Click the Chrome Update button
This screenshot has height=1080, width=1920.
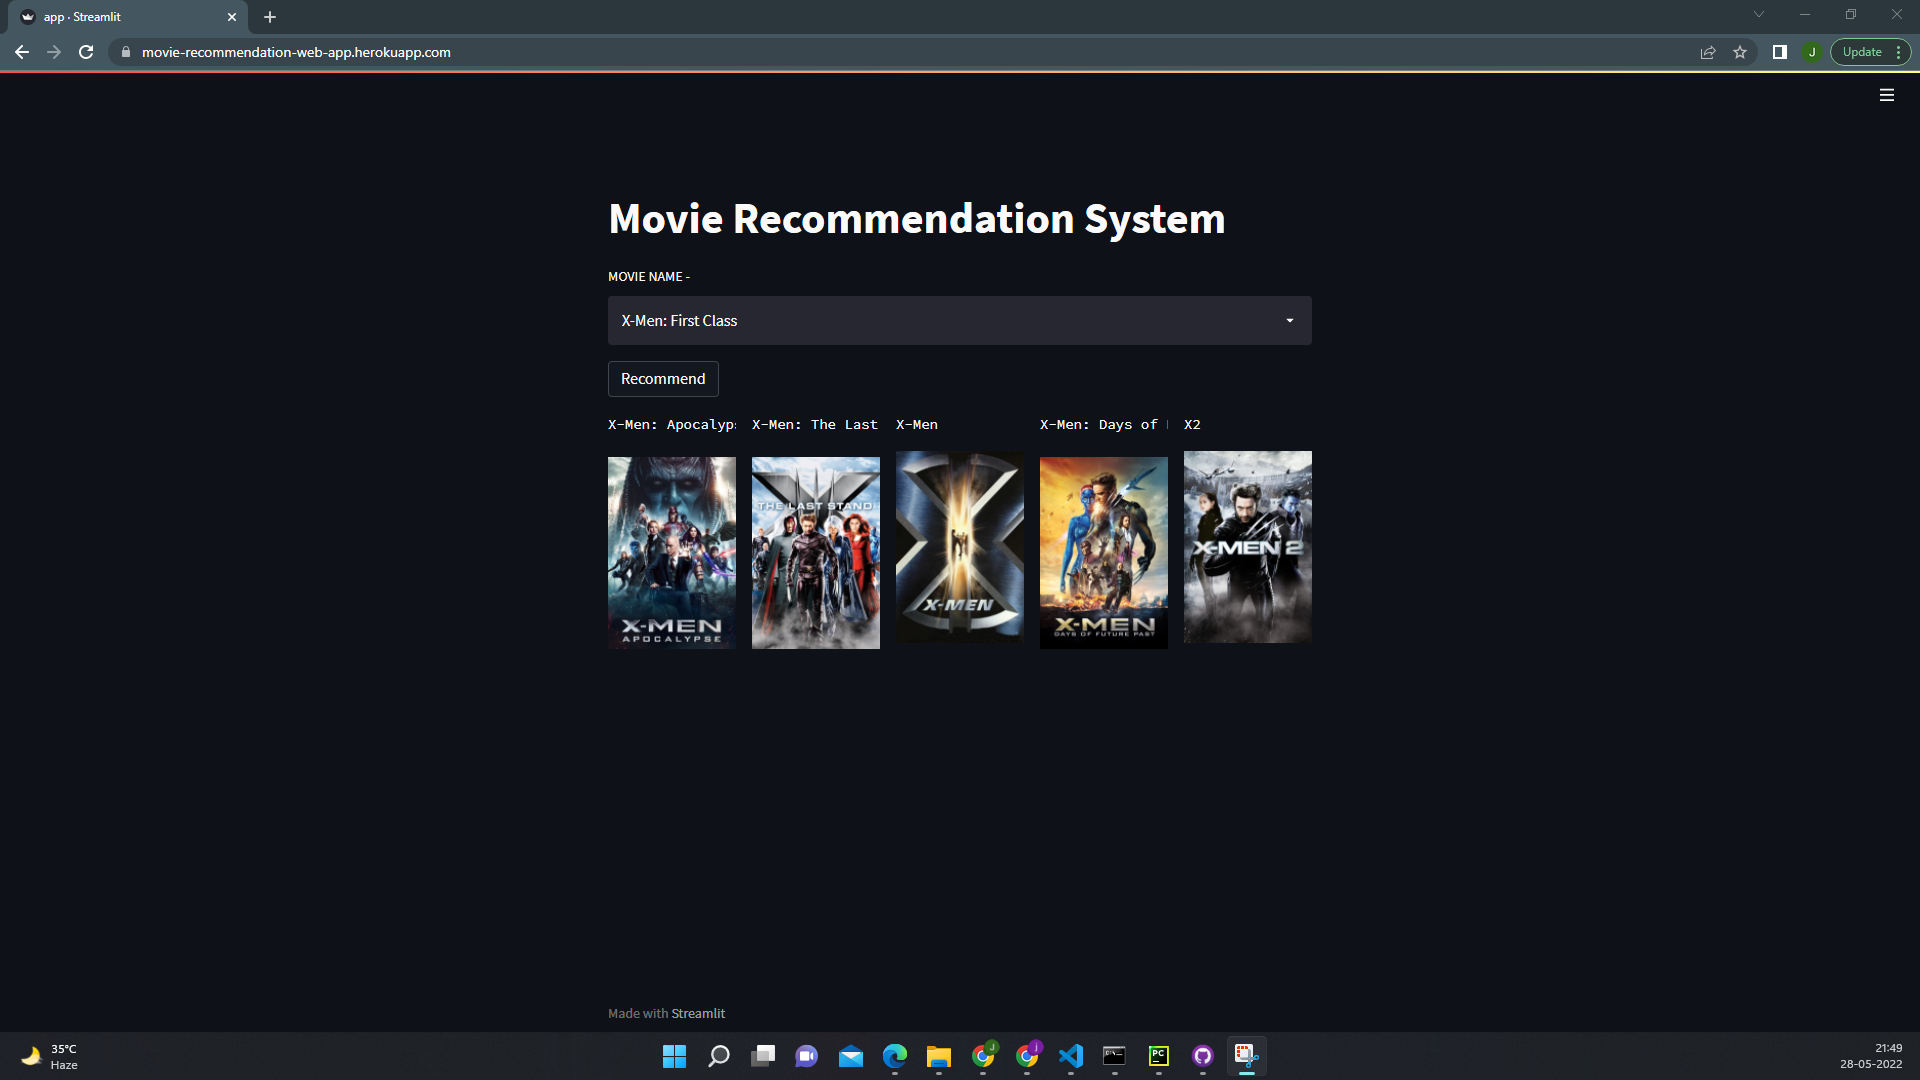tap(1861, 52)
